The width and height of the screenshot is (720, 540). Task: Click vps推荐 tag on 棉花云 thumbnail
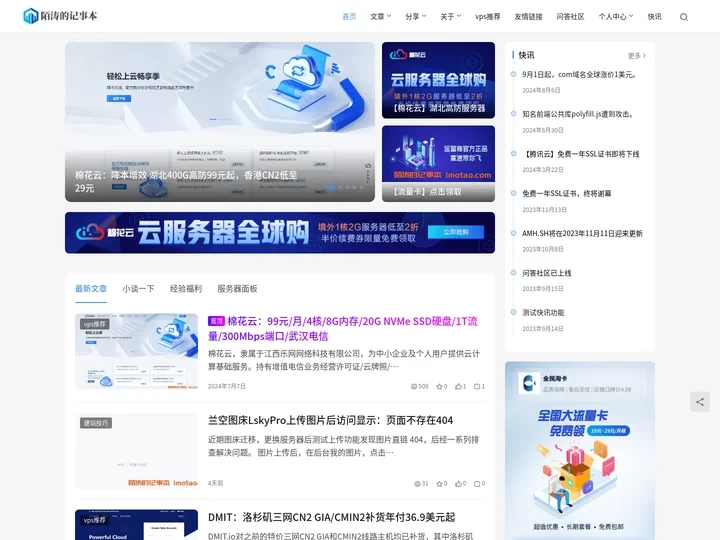click(x=95, y=324)
